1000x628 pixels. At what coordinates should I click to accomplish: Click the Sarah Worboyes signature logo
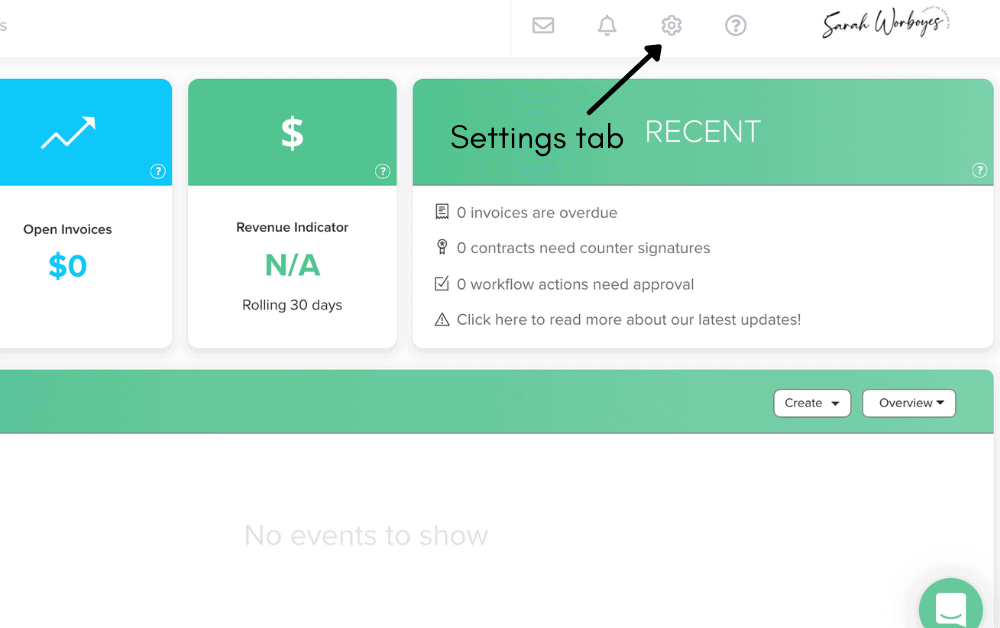tap(885, 23)
